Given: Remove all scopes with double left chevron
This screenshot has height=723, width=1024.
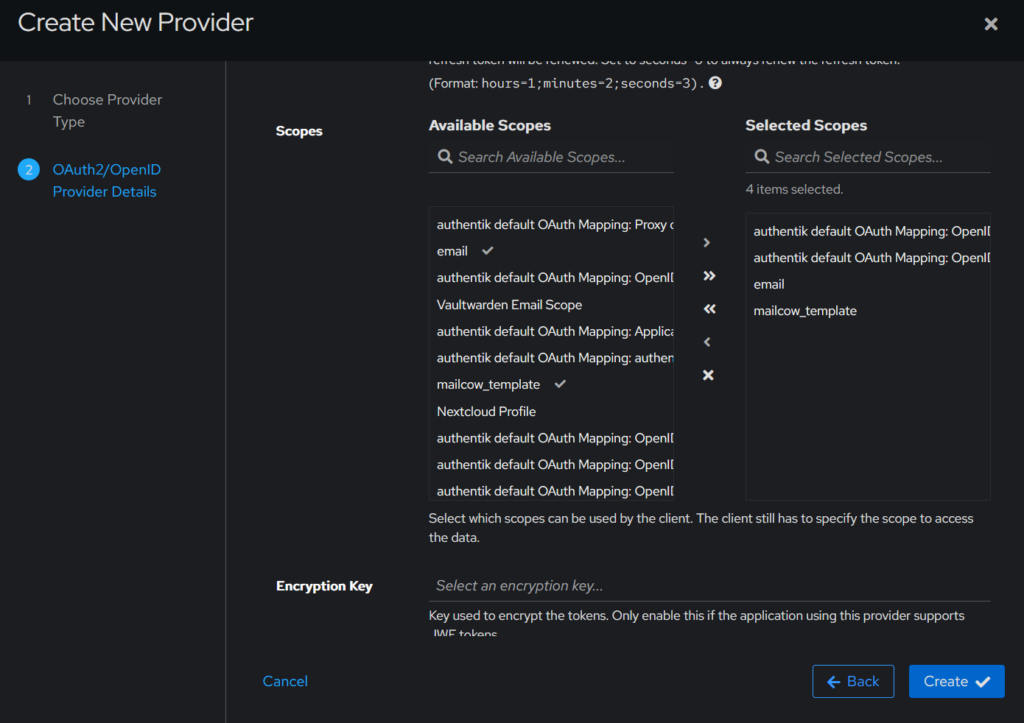Looking at the screenshot, I should pos(709,309).
